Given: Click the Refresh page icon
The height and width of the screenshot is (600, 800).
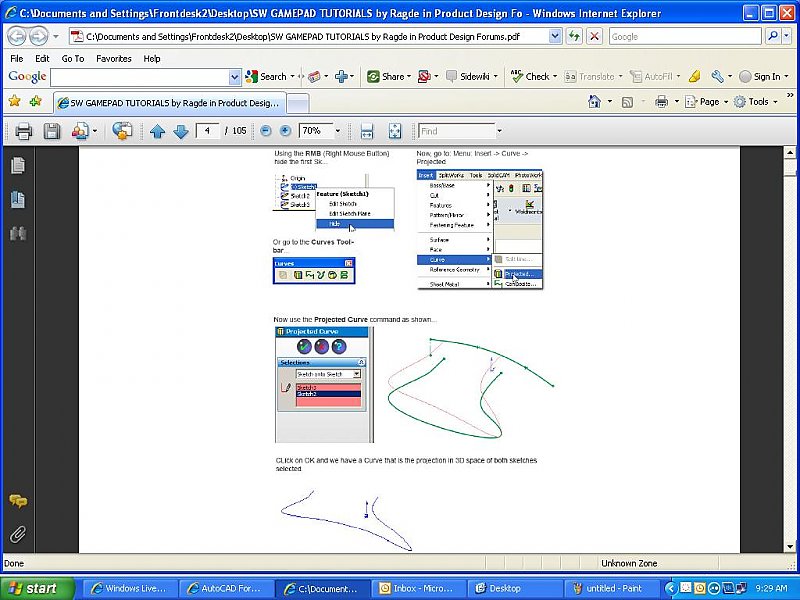Looking at the screenshot, I should pos(574,36).
